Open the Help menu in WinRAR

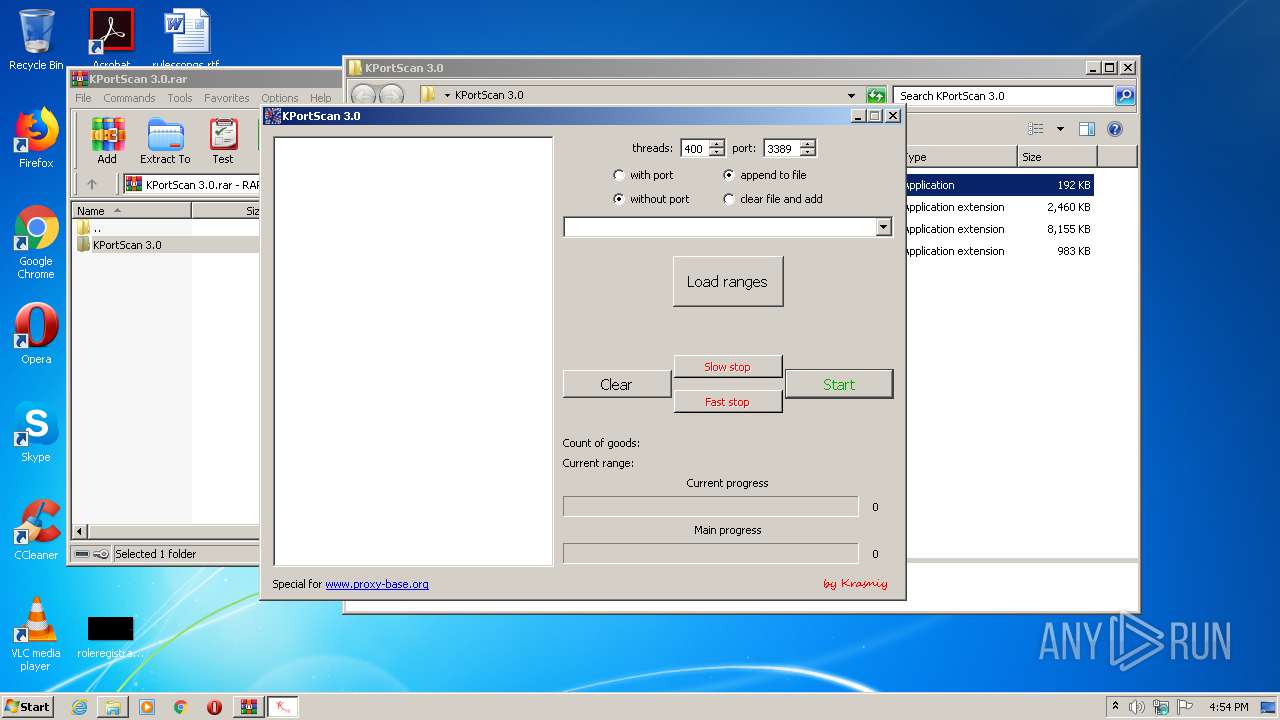coord(320,98)
